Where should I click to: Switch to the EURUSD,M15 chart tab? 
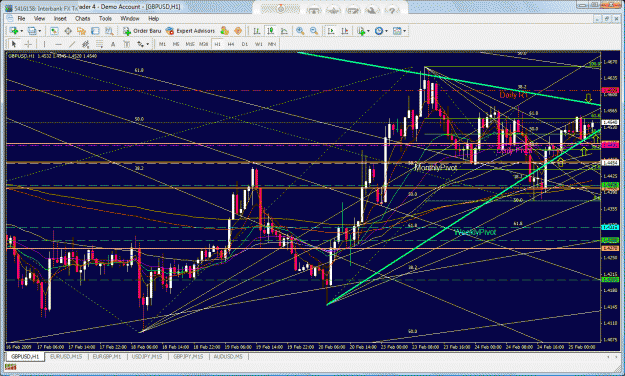point(66,356)
